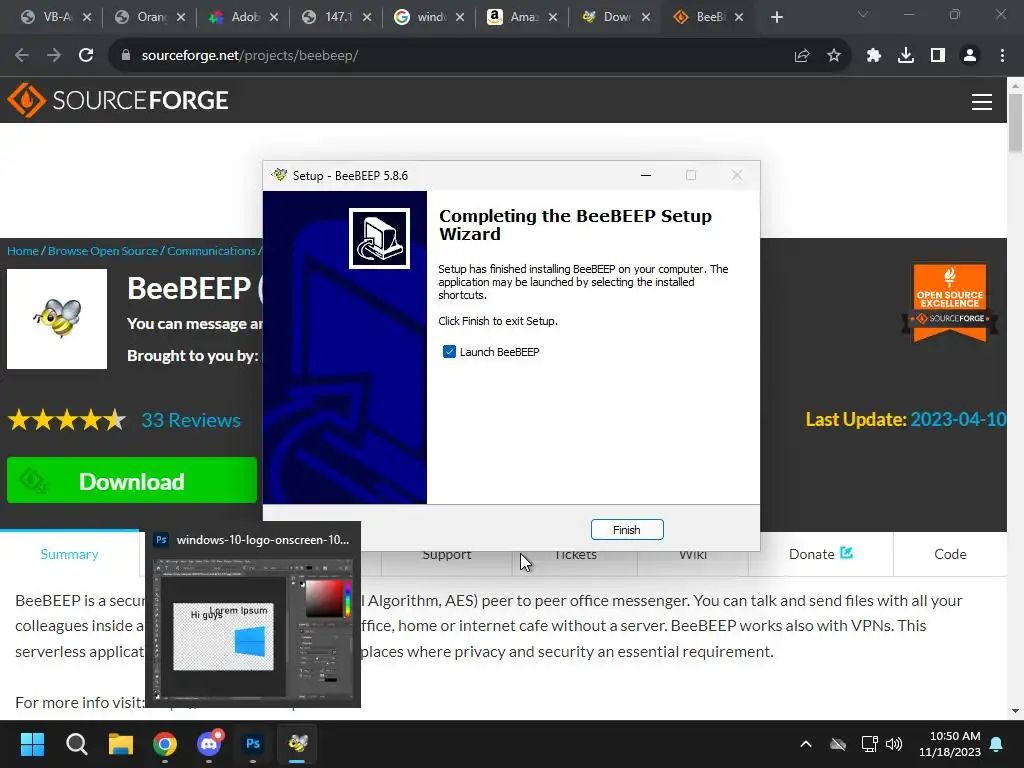
Task: Click the page vertical scrollbar thumb
Action: click(1015, 123)
